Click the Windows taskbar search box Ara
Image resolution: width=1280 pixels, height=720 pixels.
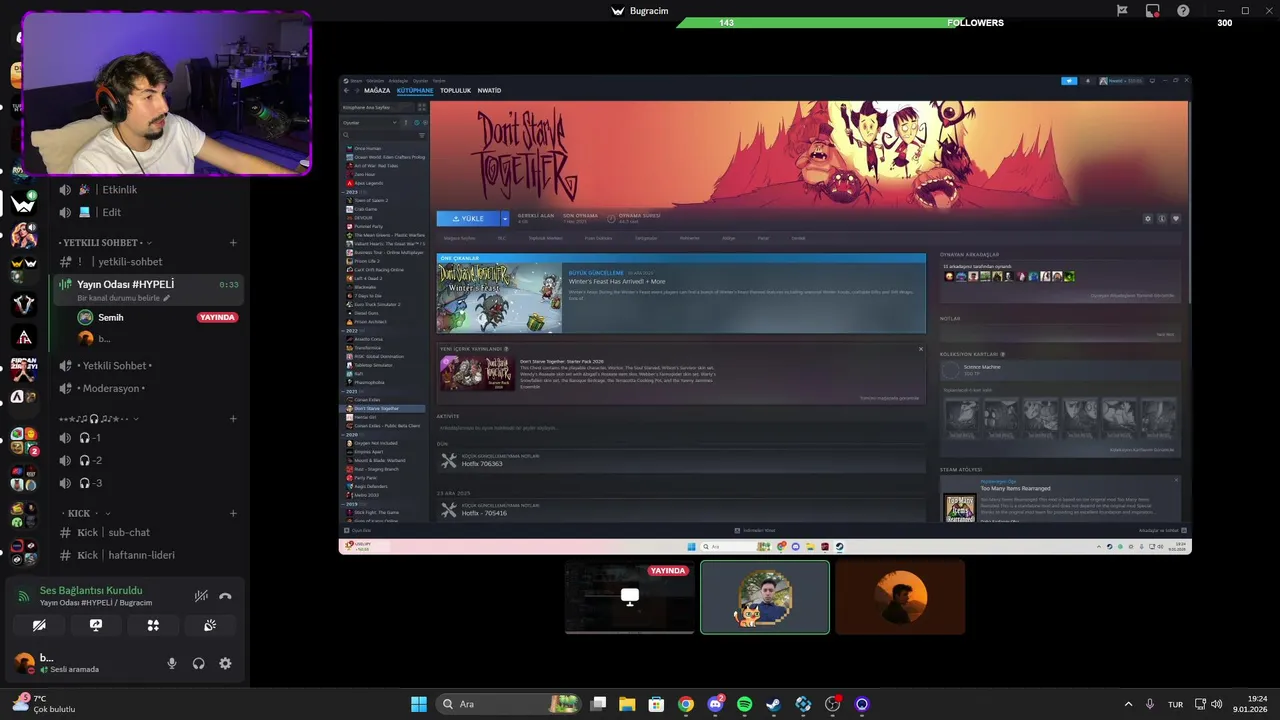[509, 704]
